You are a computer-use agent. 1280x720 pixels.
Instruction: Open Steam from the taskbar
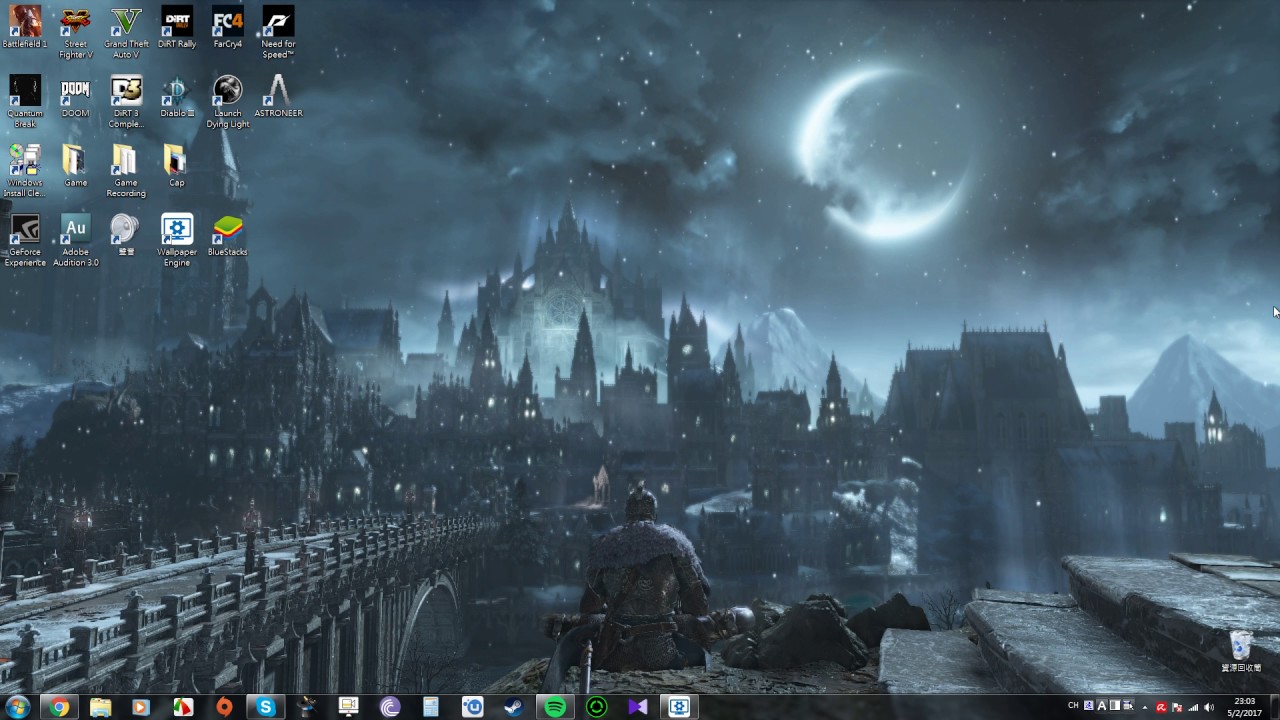[x=513, y=706]
